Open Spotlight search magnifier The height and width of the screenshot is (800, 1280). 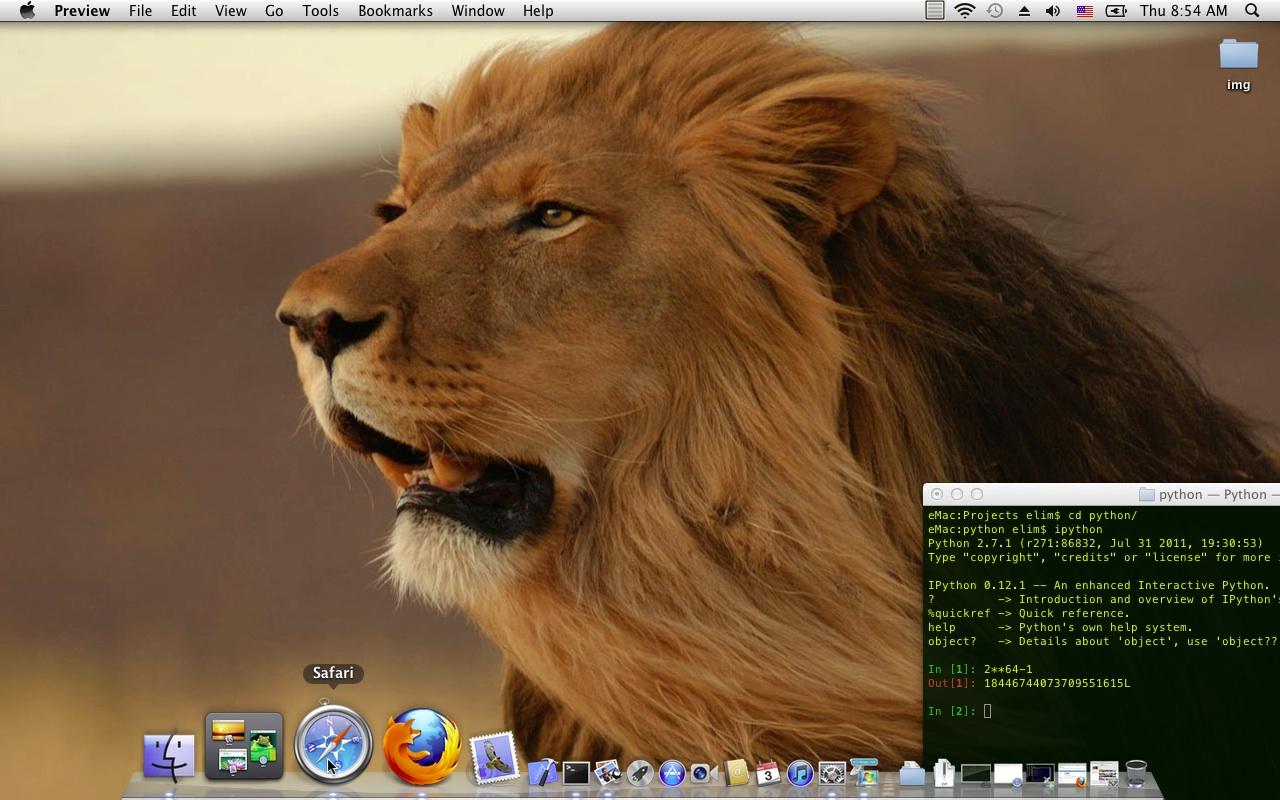point(1252,11)
